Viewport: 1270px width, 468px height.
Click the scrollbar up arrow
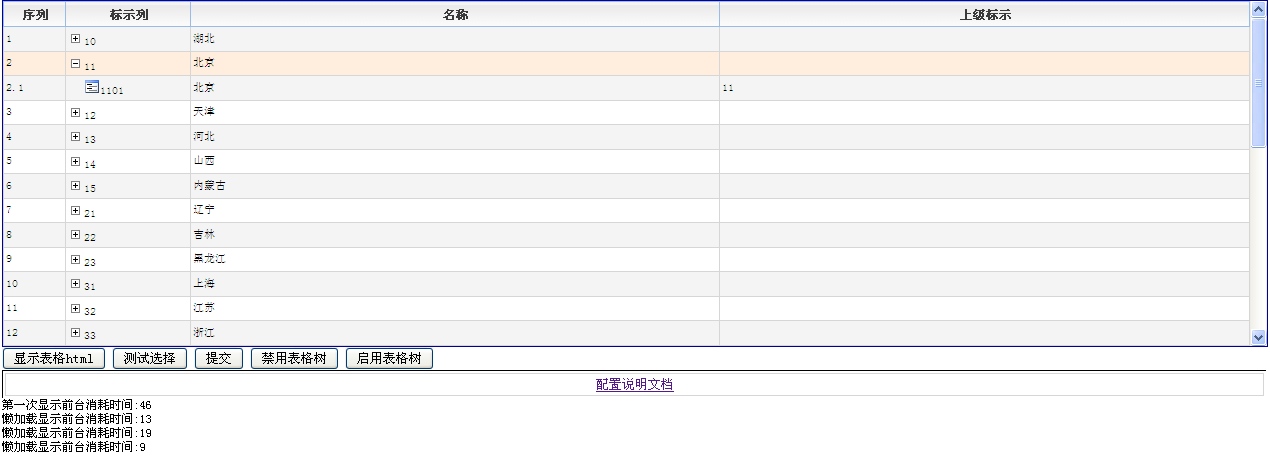click(x=1259, y=9)
